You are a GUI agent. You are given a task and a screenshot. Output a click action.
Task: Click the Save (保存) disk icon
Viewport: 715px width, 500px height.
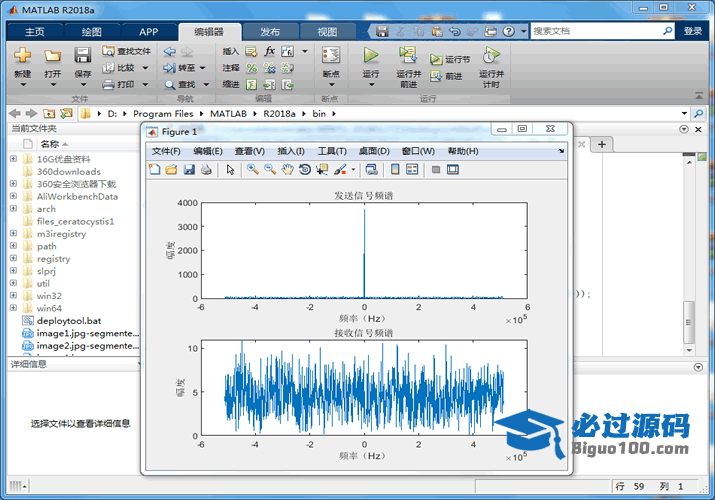83,55
